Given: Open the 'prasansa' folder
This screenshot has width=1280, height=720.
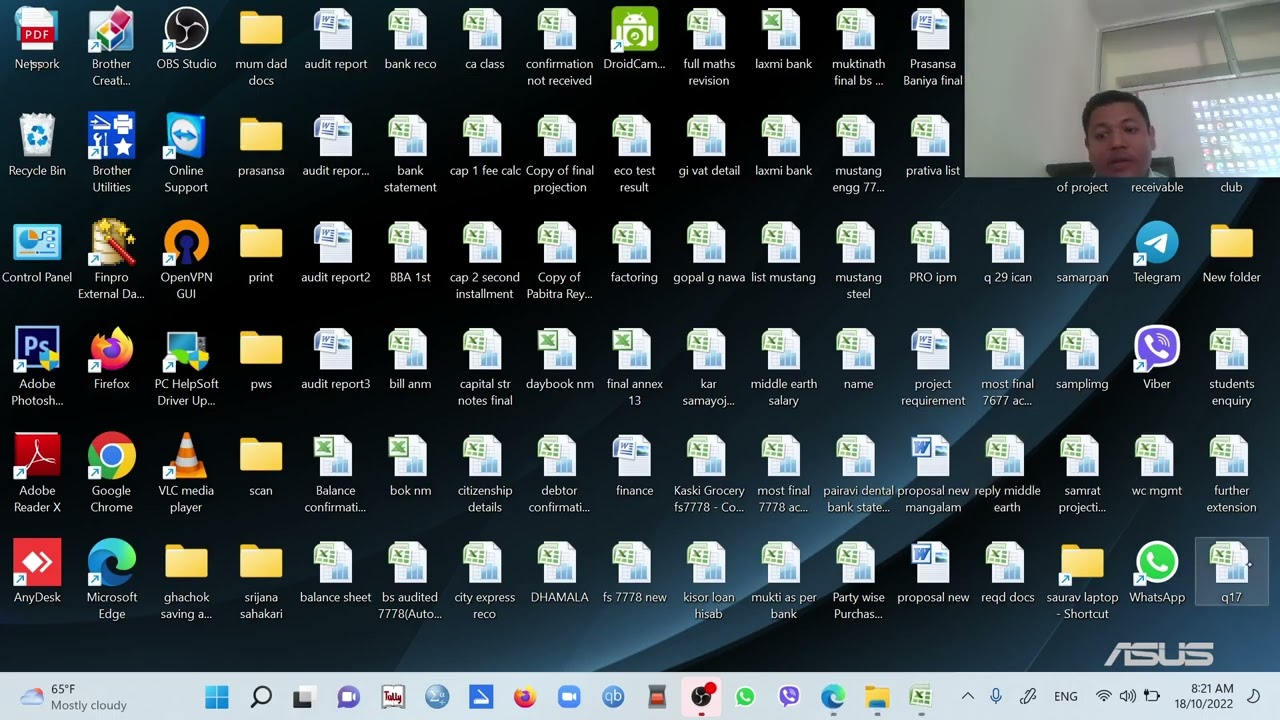Looking at the screenshot, I should (261, 147).
